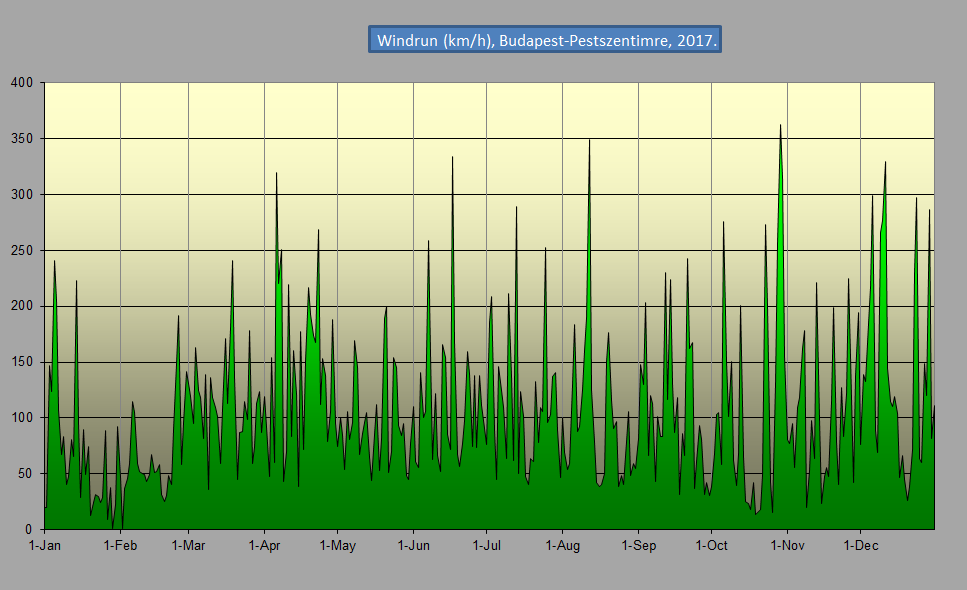The image size is (967, 590).
Task: Click the 1-Apr date axis label
Action: click(x=264, y=546)
